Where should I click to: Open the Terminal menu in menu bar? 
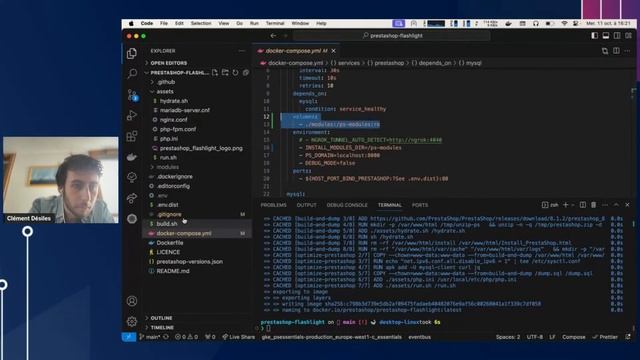click(x=275, y=24)
